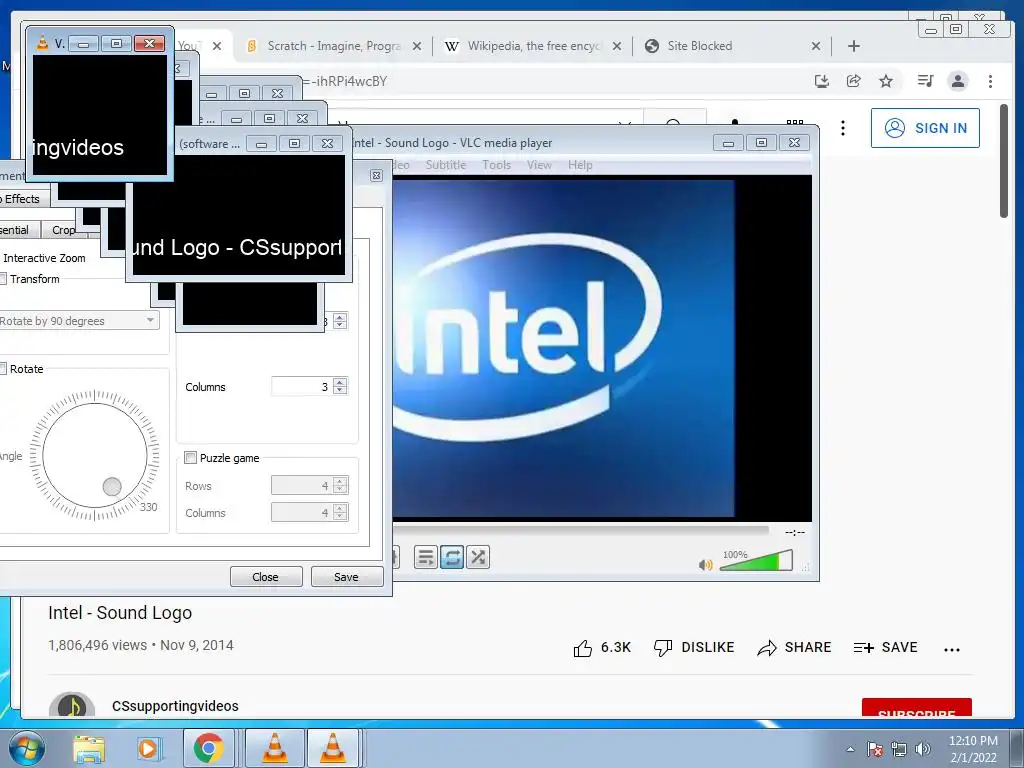Show hidden tray icons arrow

pyautogui.click(x=850, y=749)
